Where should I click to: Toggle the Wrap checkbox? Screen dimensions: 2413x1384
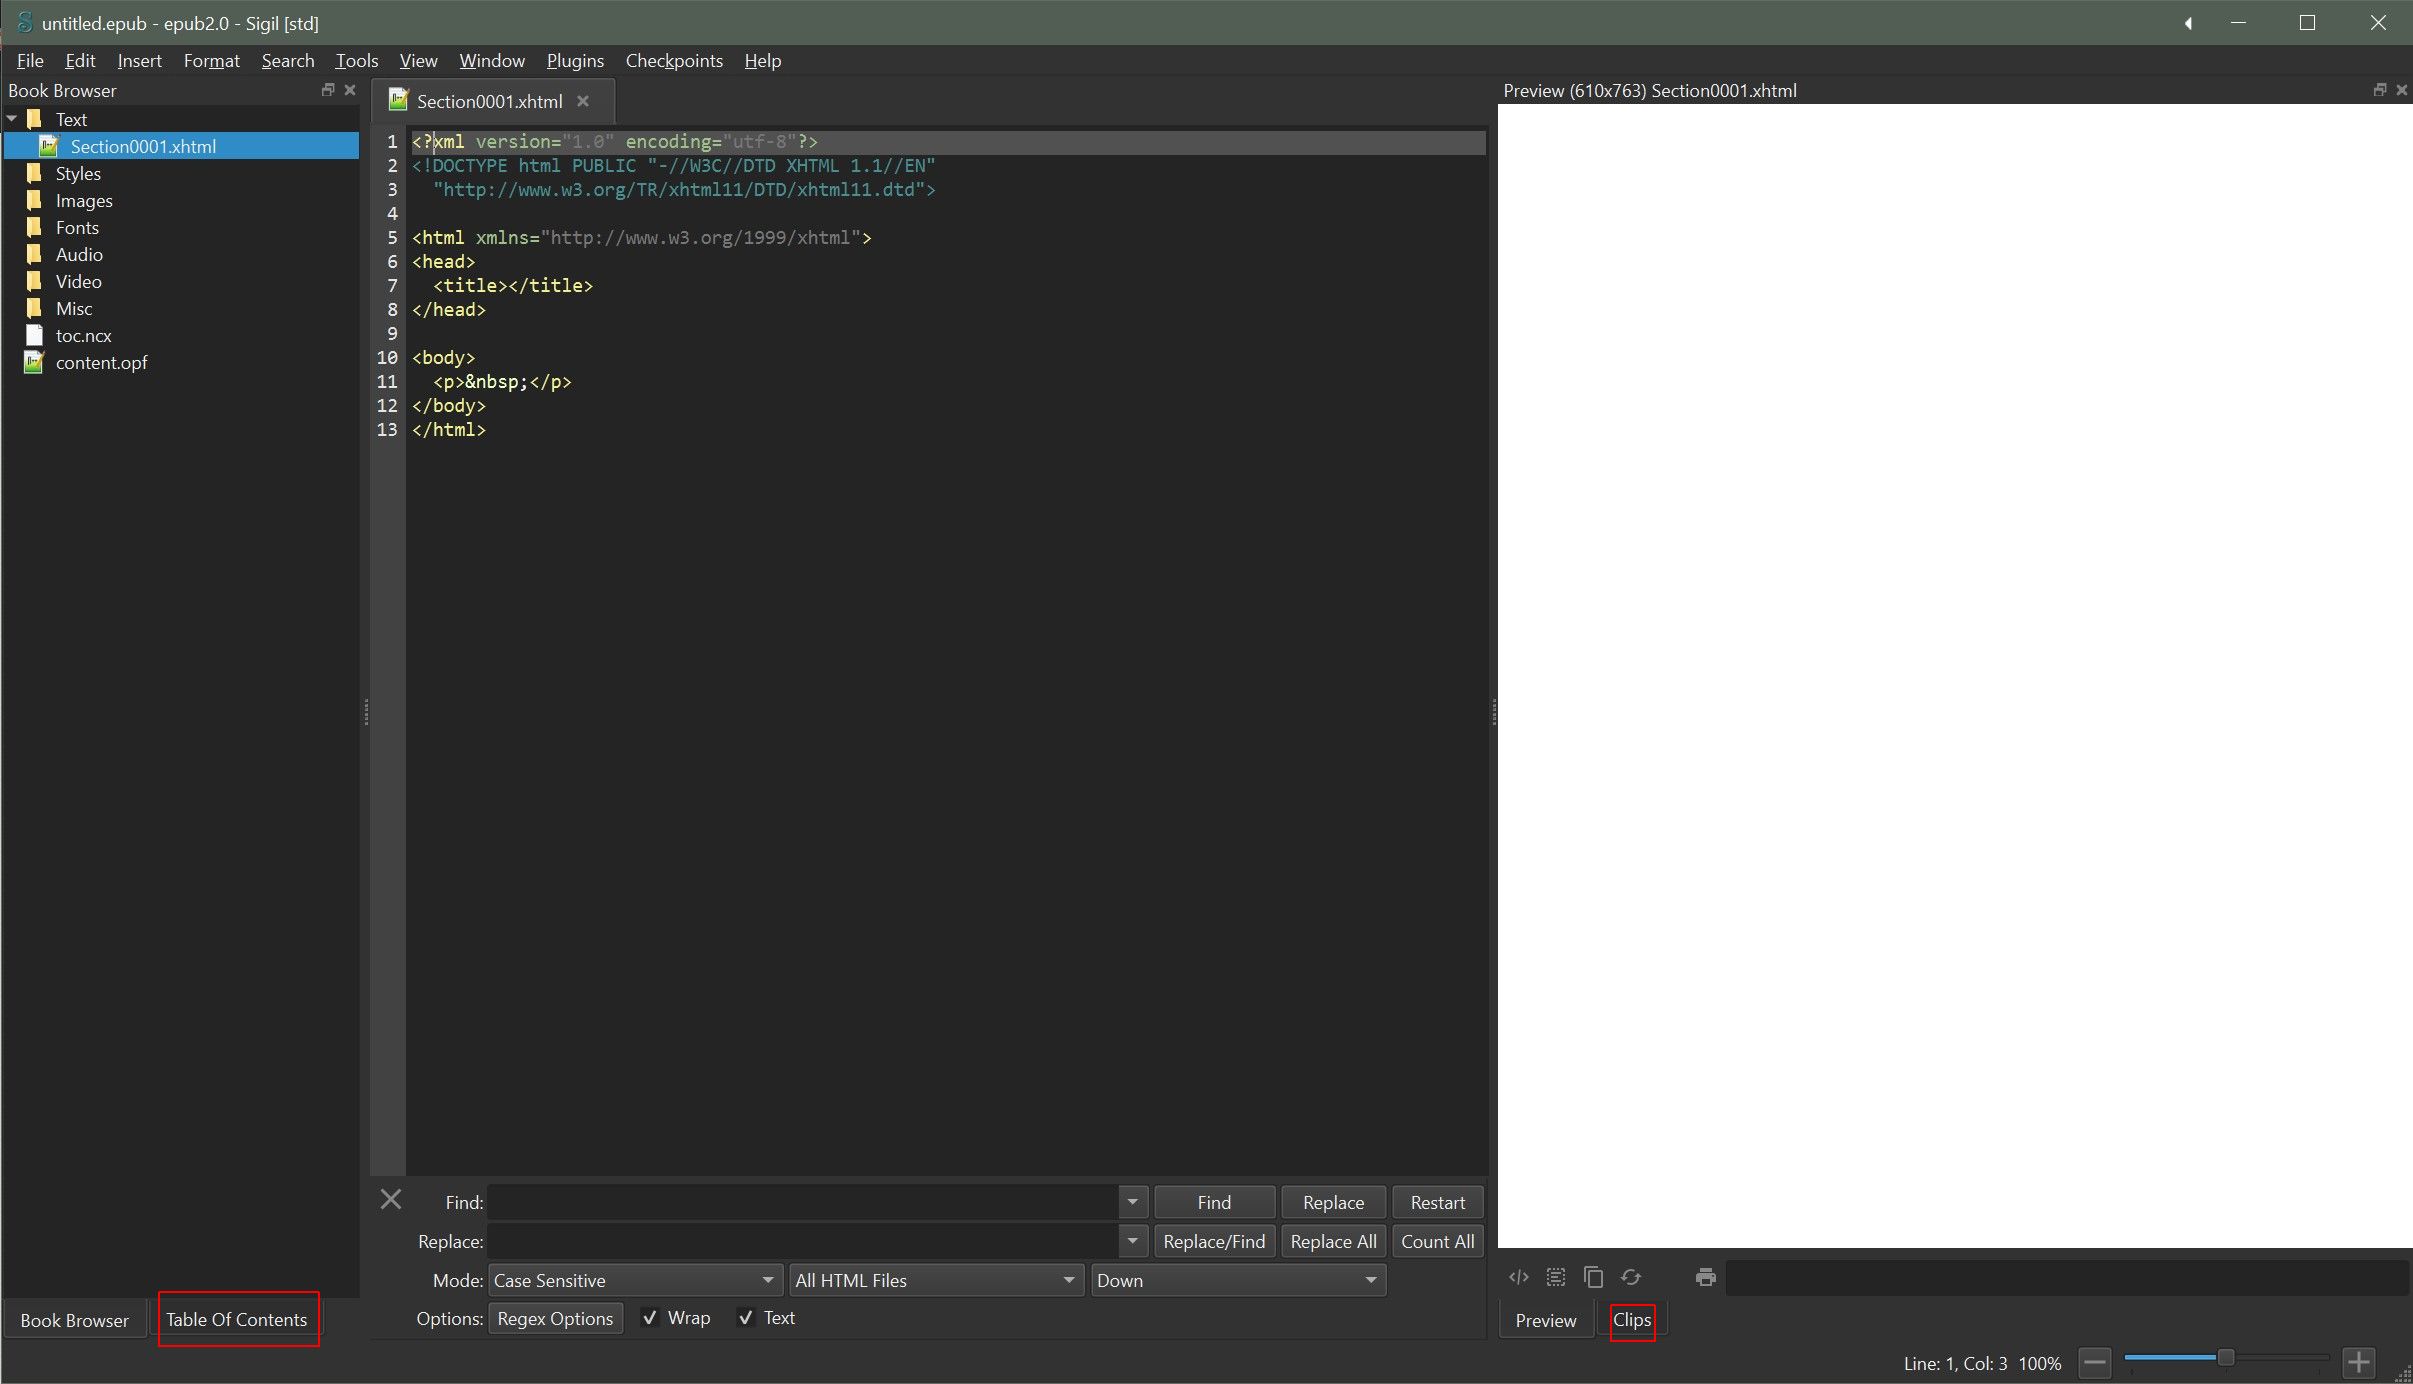pyautogui.click(x=650, y=1318)
